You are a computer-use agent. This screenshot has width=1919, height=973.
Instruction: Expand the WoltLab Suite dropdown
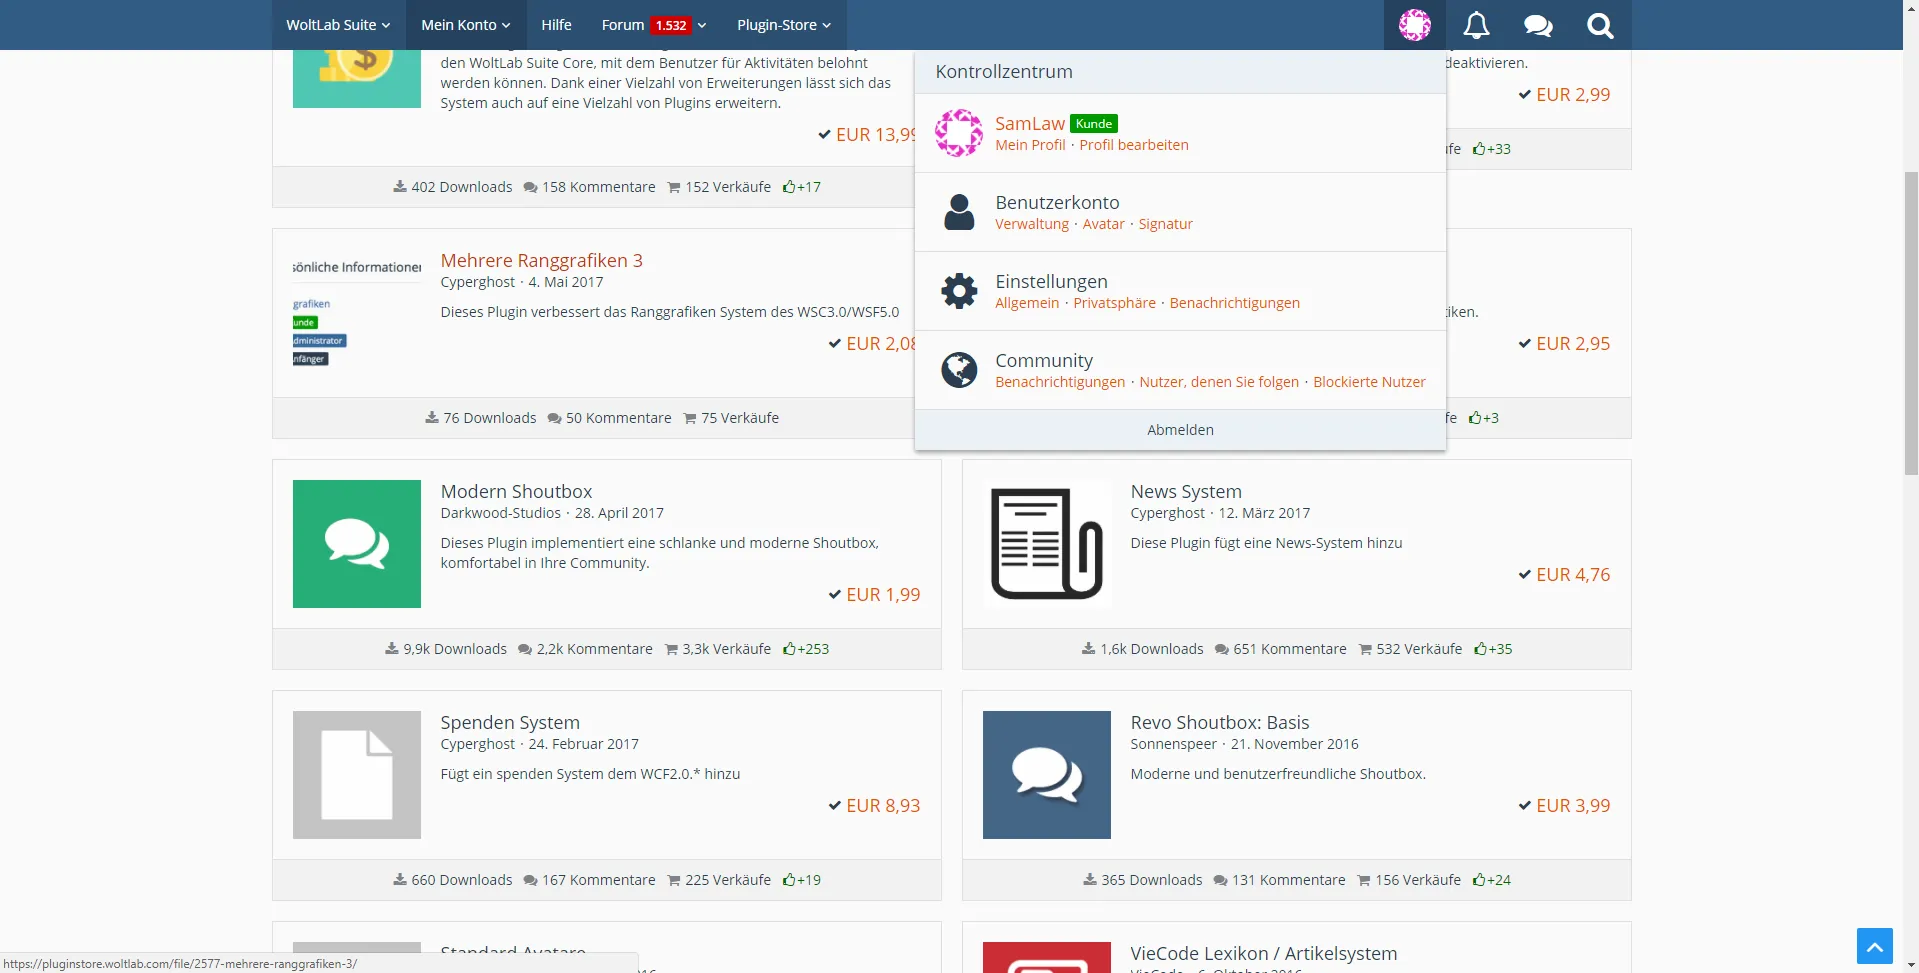[338, 25]
